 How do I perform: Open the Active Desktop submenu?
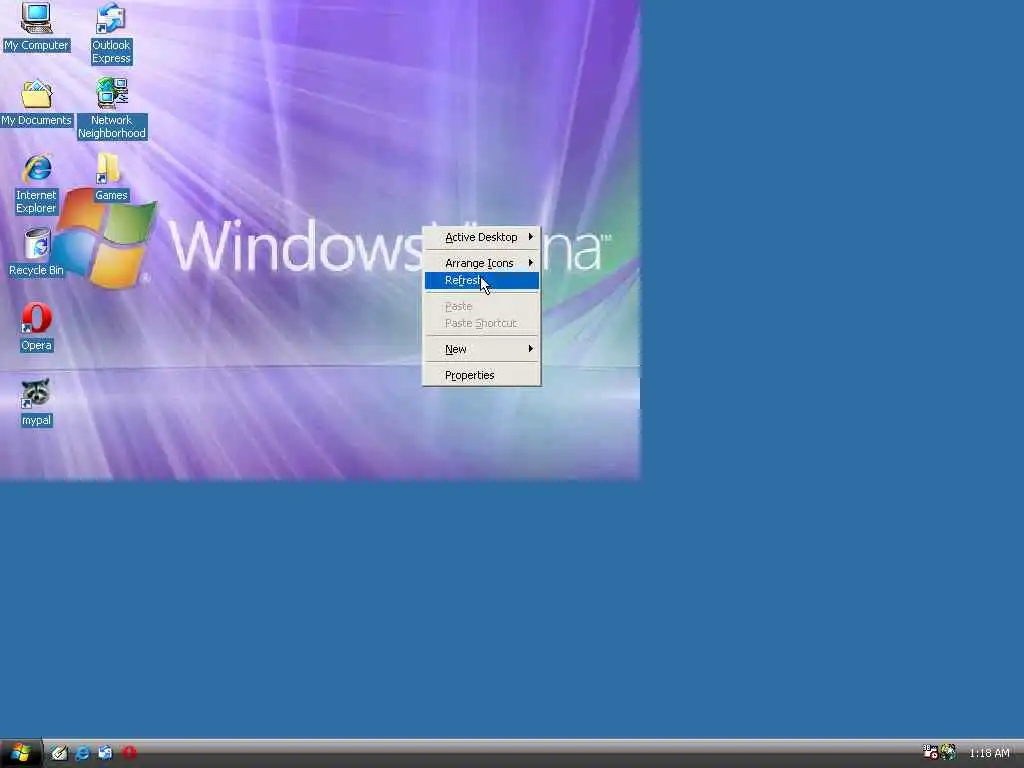(x=482, y=237)
